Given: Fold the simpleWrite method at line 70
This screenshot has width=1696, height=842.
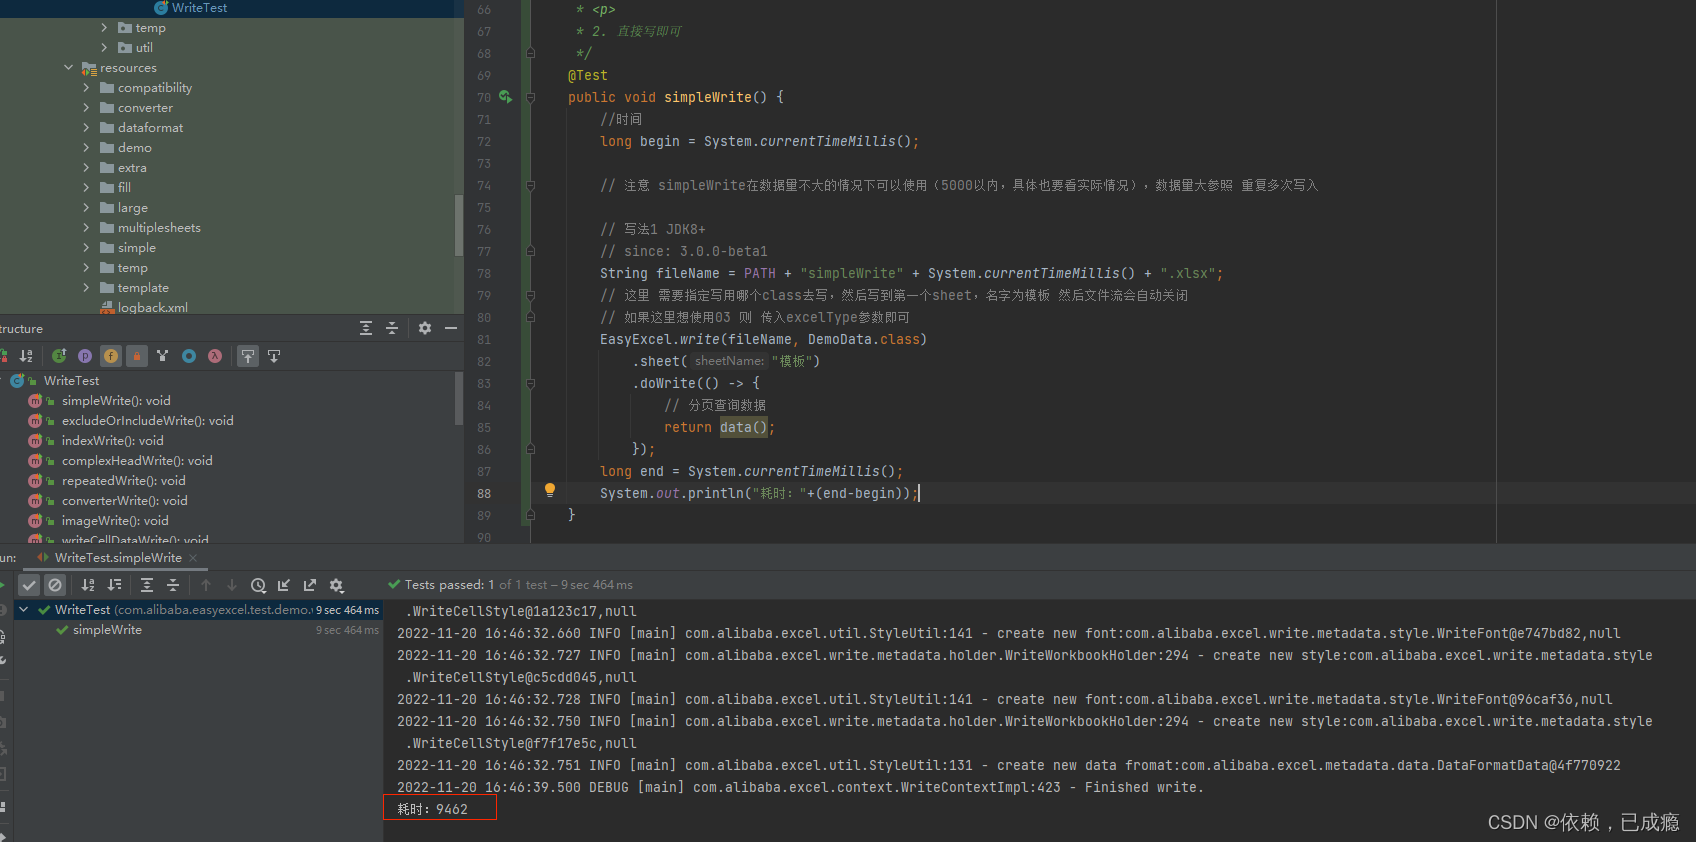Looking at the screenshot, I should point(530,97).
